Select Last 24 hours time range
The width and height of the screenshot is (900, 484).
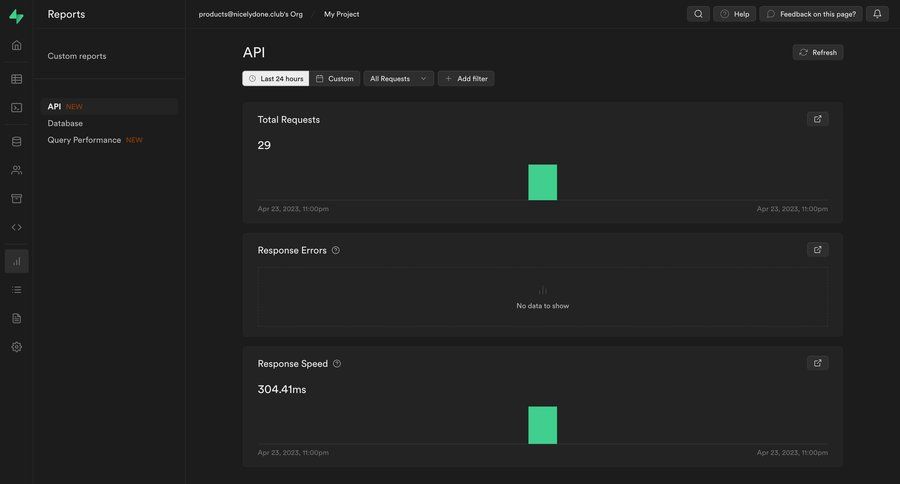click(276, 79)
